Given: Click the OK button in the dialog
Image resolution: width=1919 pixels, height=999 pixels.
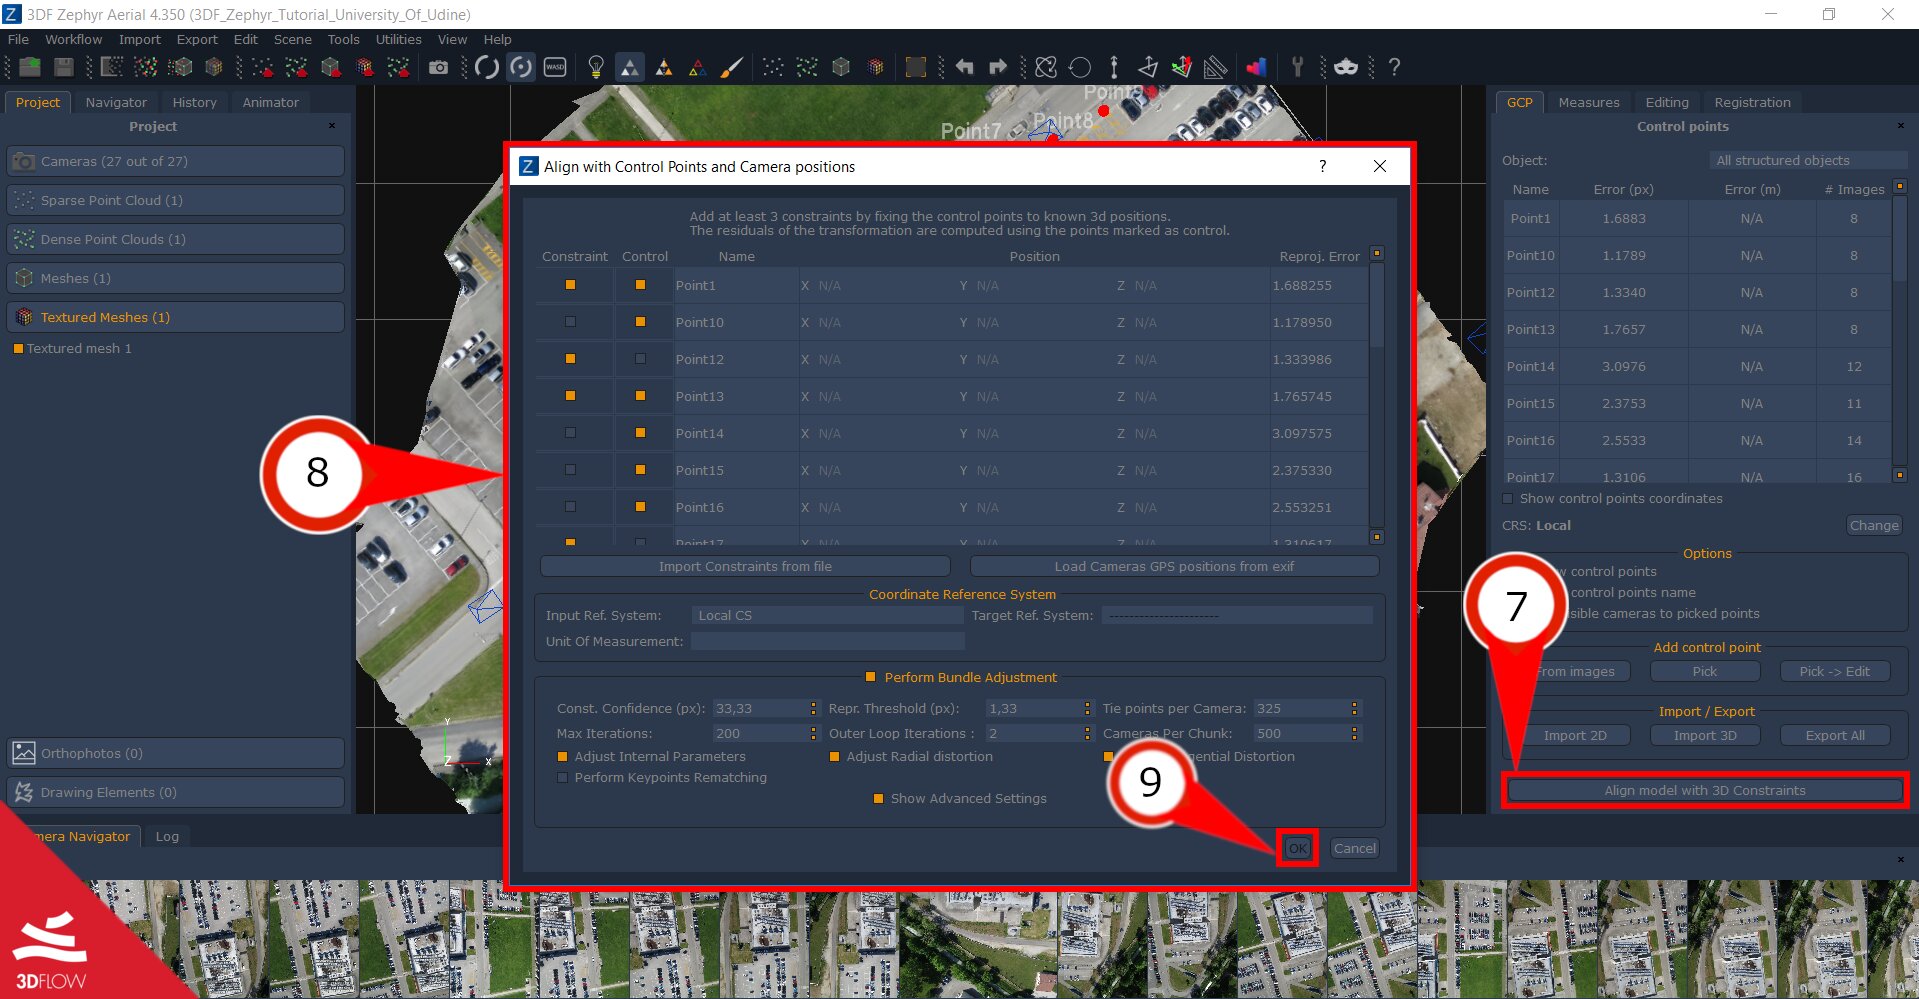Looking at the screenshot, I should coord(1297,848).
